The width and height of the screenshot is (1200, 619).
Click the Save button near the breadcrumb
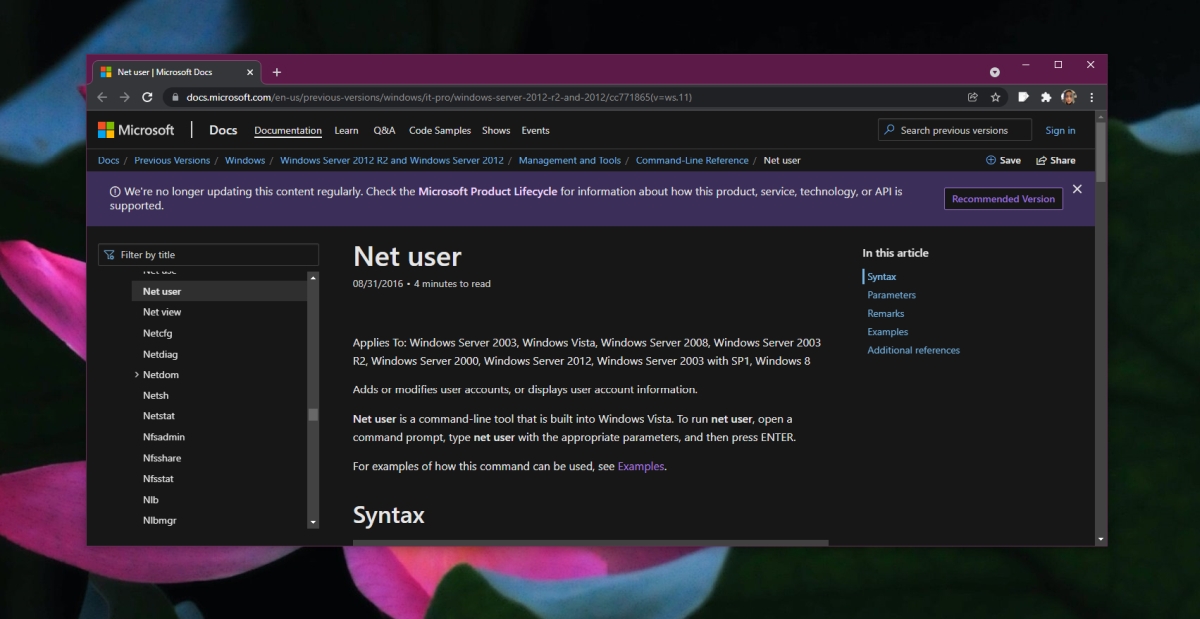click(1003, 160)
